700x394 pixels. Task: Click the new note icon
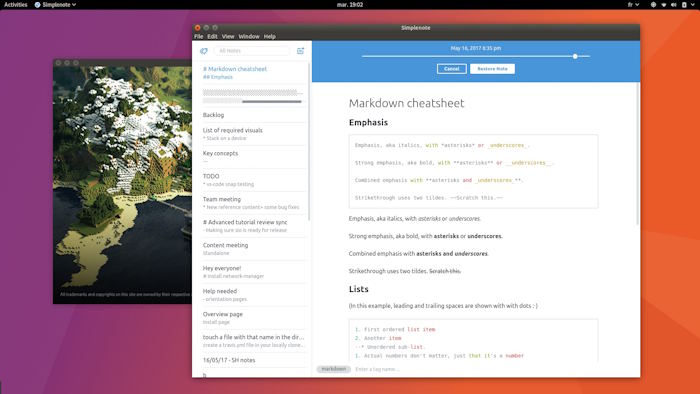(300, 51)
